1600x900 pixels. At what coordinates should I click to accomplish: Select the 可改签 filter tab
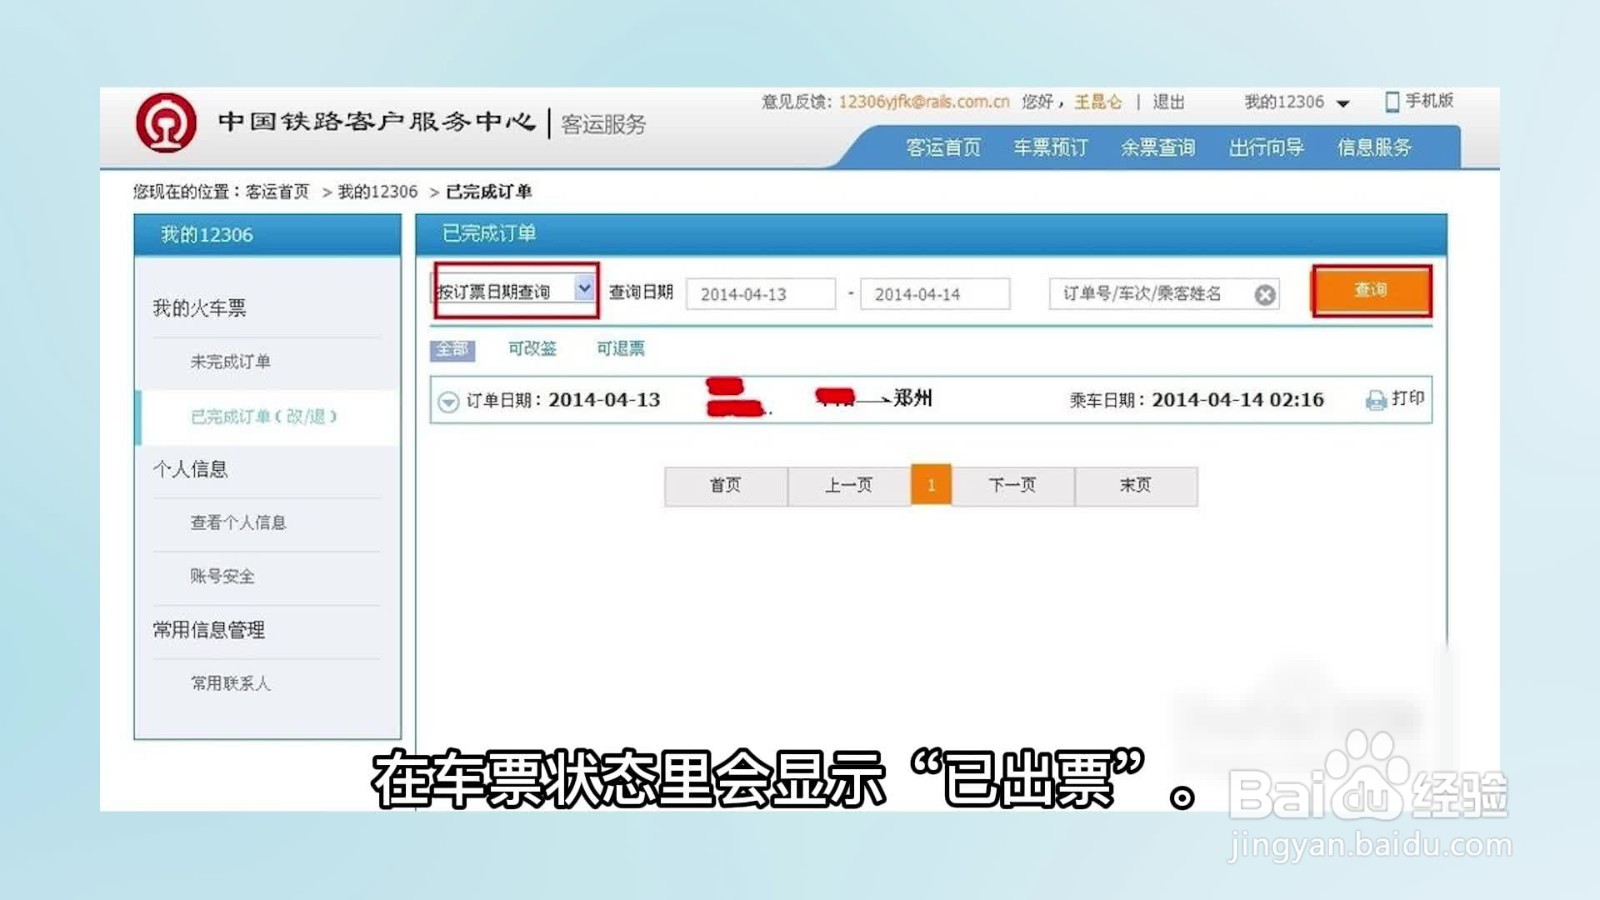(534, 348)
